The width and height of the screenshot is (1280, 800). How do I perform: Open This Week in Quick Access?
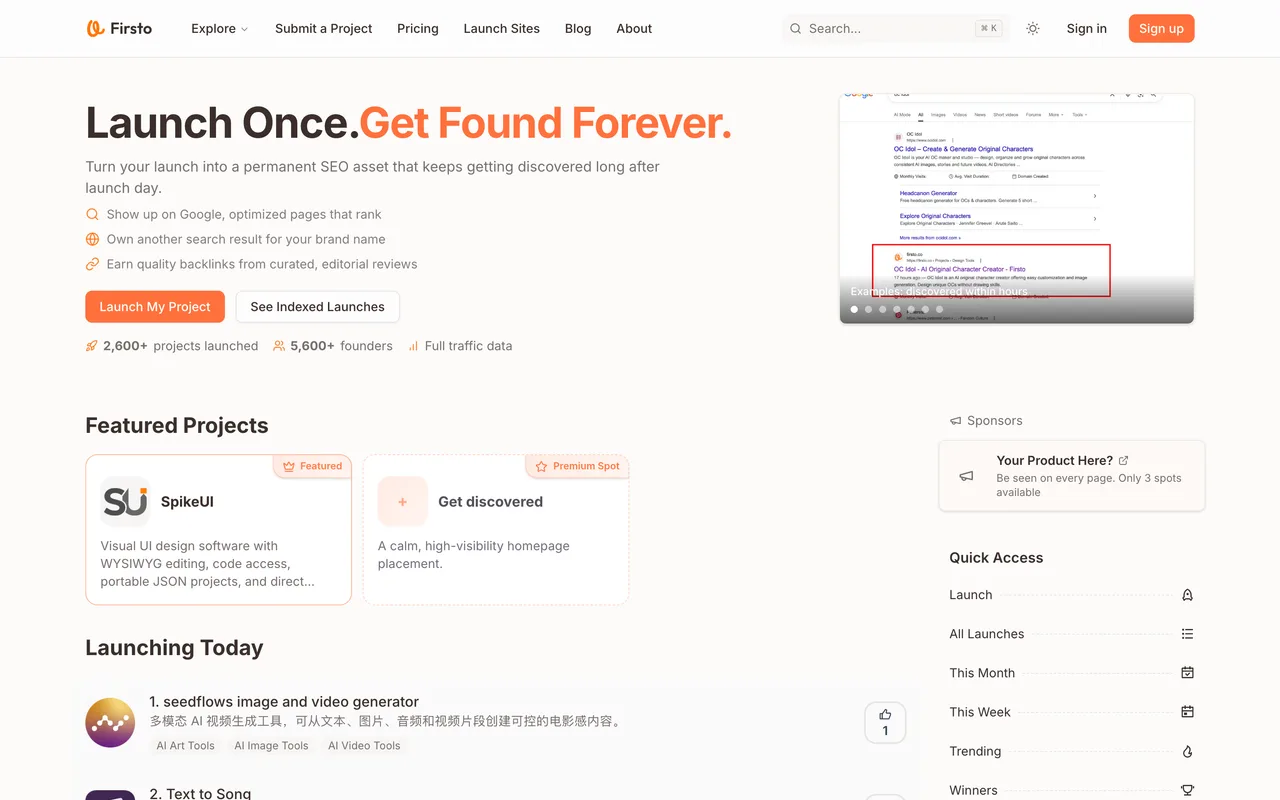pos(980,712)
